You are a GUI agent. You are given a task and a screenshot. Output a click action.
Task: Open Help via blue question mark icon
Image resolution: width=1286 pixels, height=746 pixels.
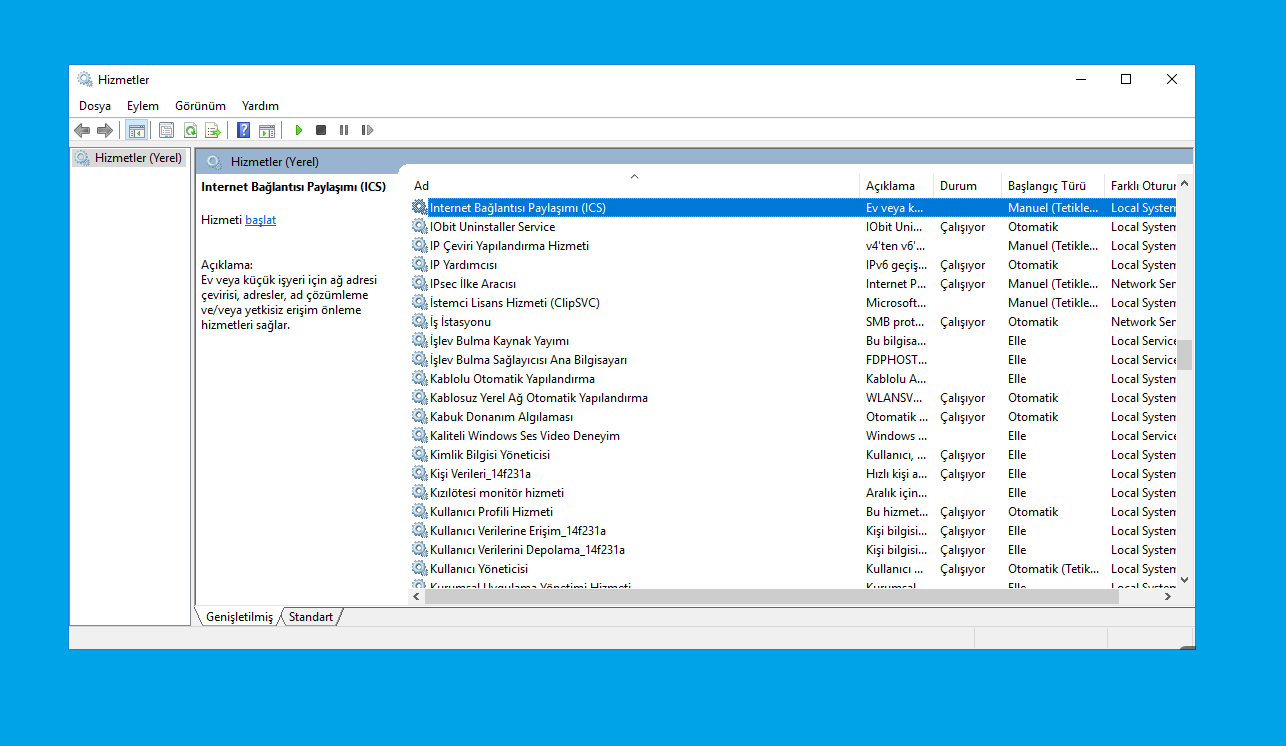click(243, 130)
